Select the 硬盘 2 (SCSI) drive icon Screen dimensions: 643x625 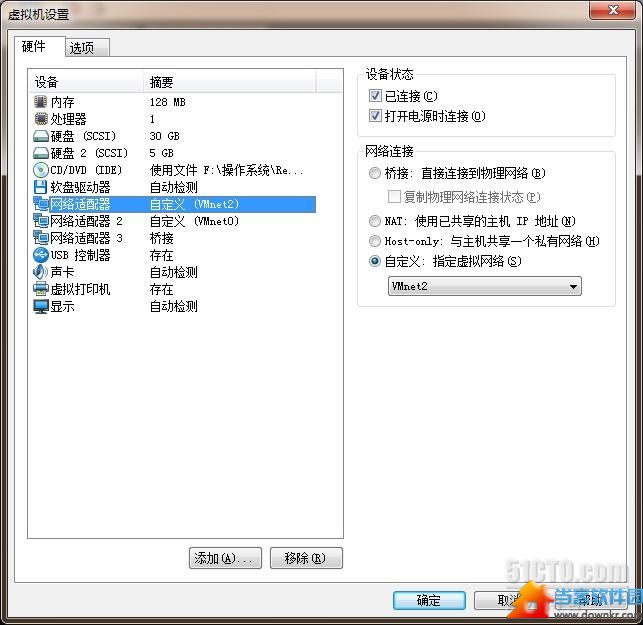tap(41, 153)
